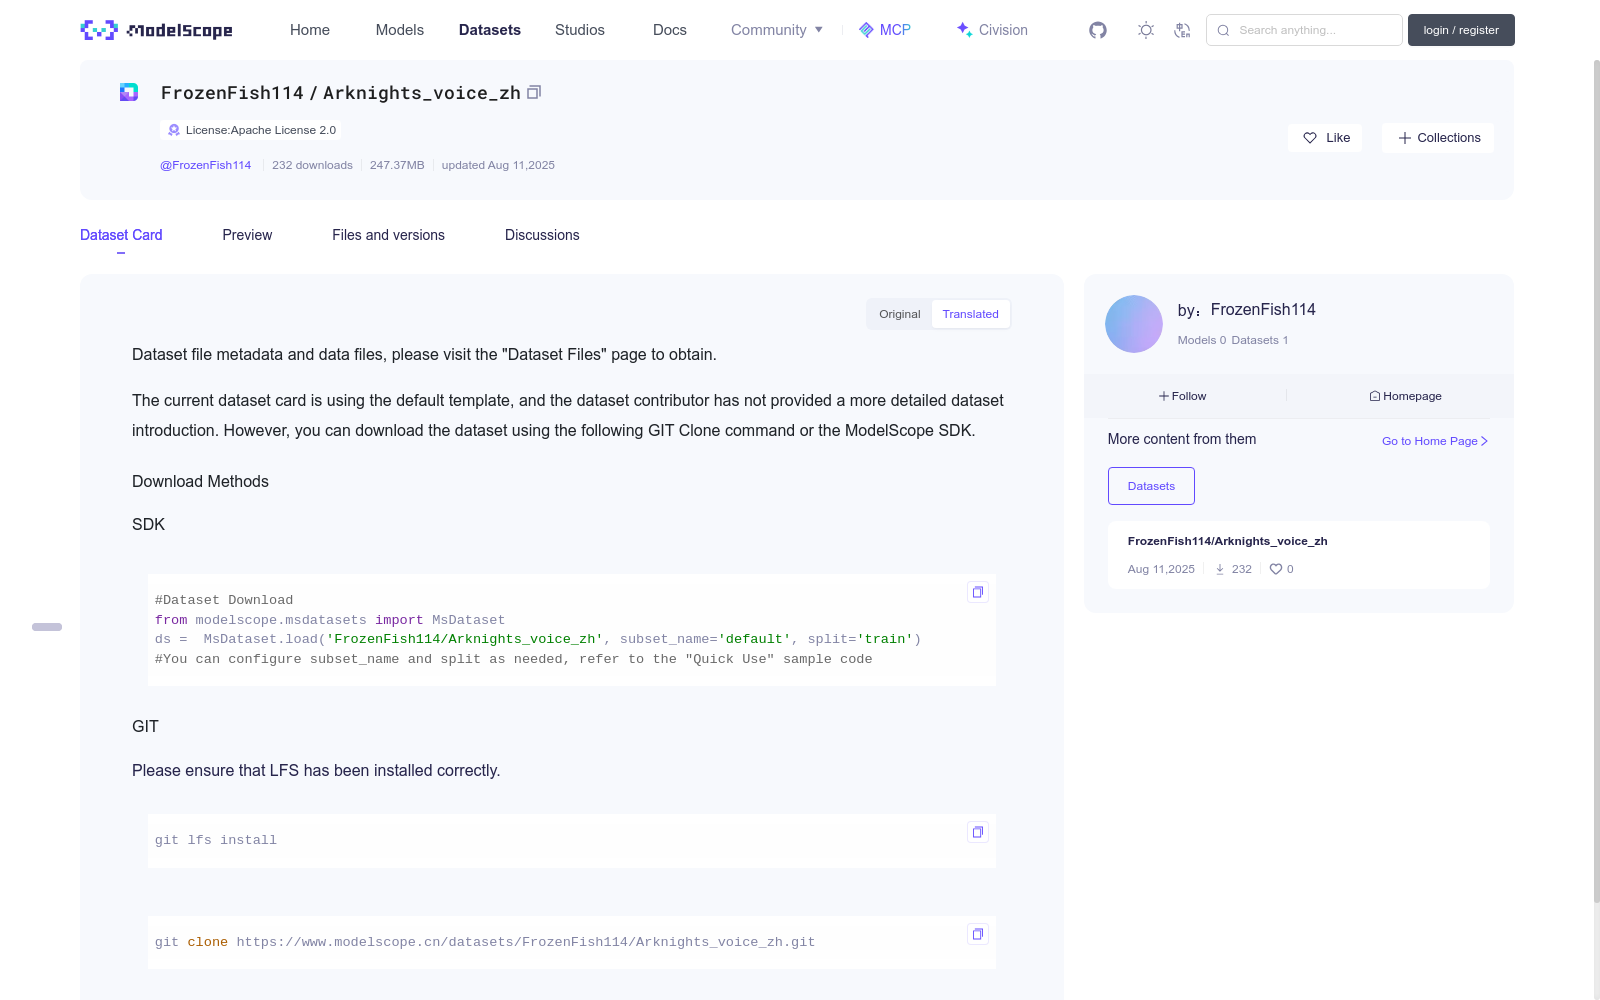Add dataset to Collections
The height and width of the screenshot is (1000, 1600).
click(1438, 138)
